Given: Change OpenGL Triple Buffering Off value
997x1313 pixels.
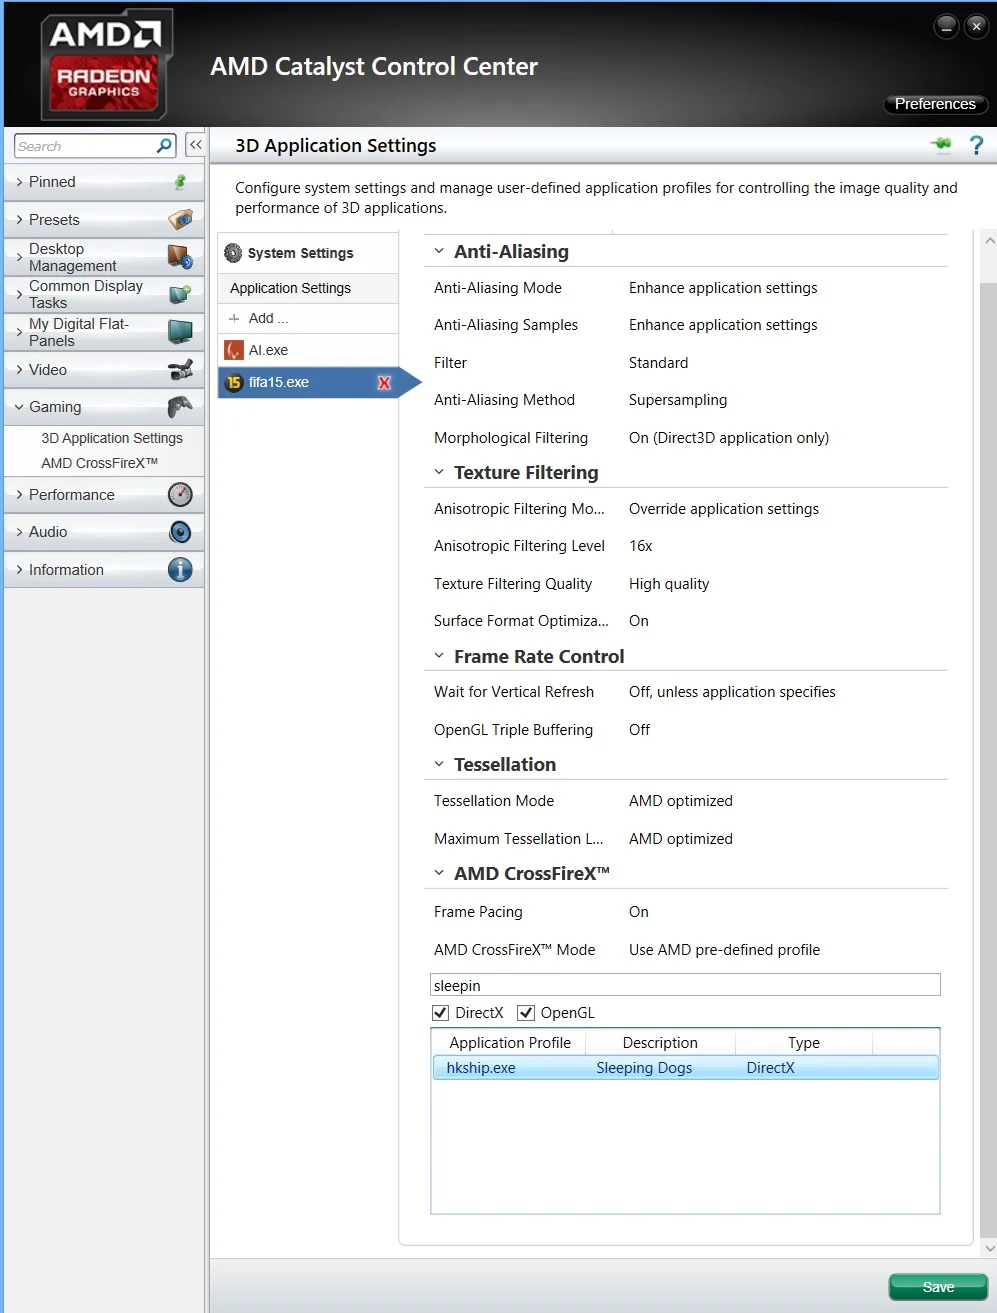Looking at the screenshot, I should point(640,730).
